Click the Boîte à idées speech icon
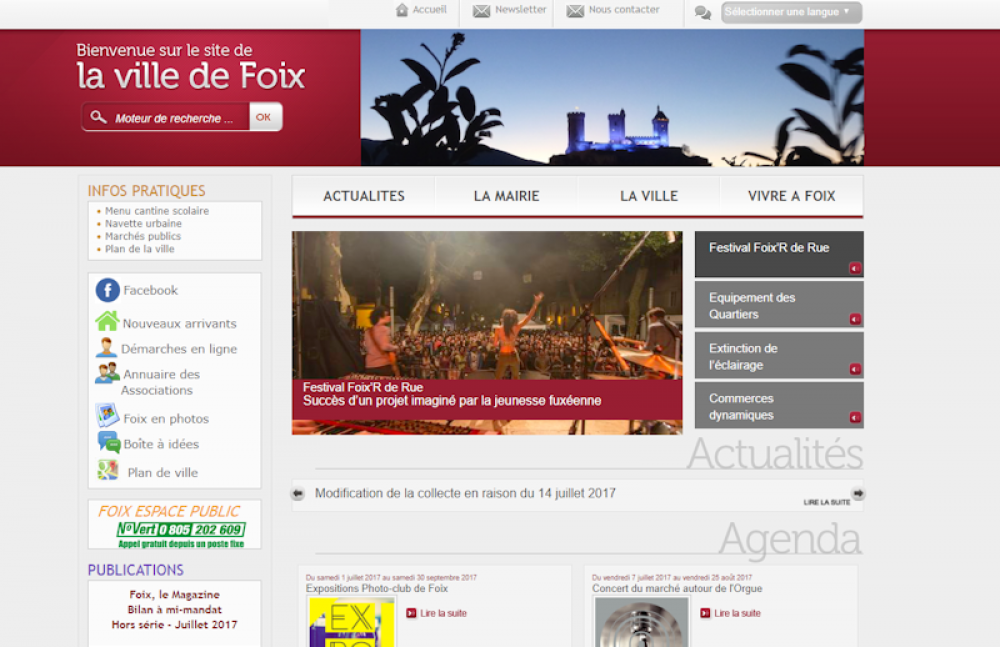 (x=108, y=443)
